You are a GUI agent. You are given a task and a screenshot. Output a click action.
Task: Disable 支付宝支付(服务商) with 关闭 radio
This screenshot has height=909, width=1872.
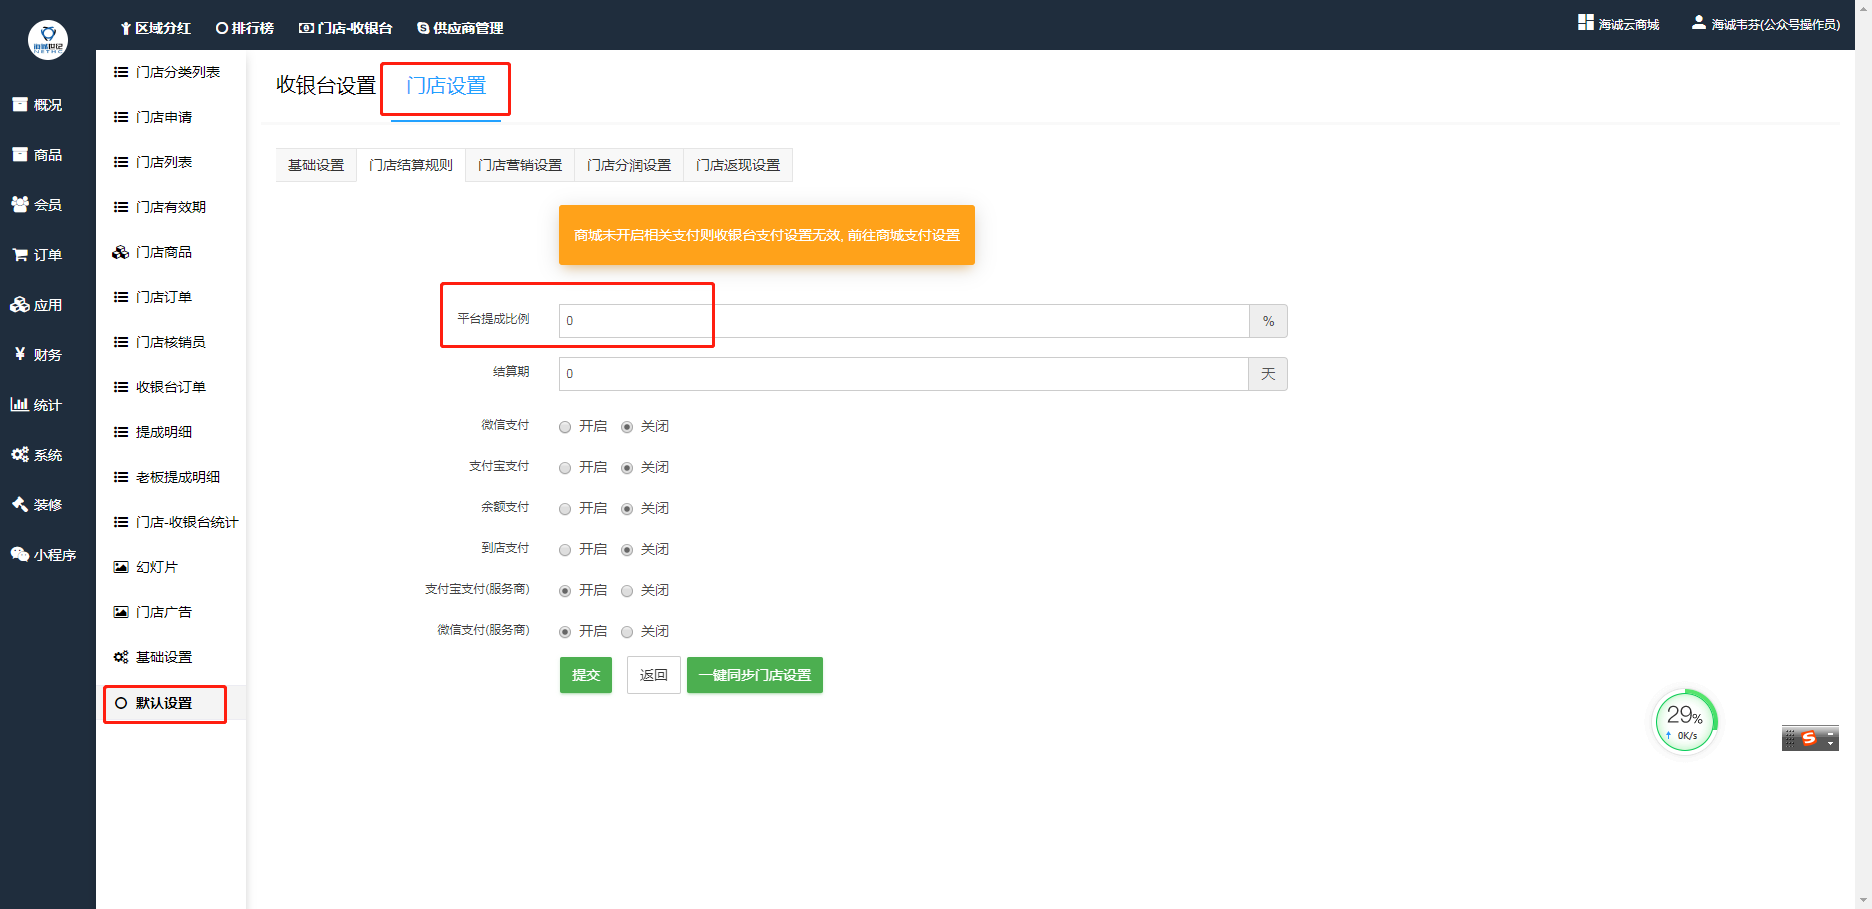click(x=627, y=591)
